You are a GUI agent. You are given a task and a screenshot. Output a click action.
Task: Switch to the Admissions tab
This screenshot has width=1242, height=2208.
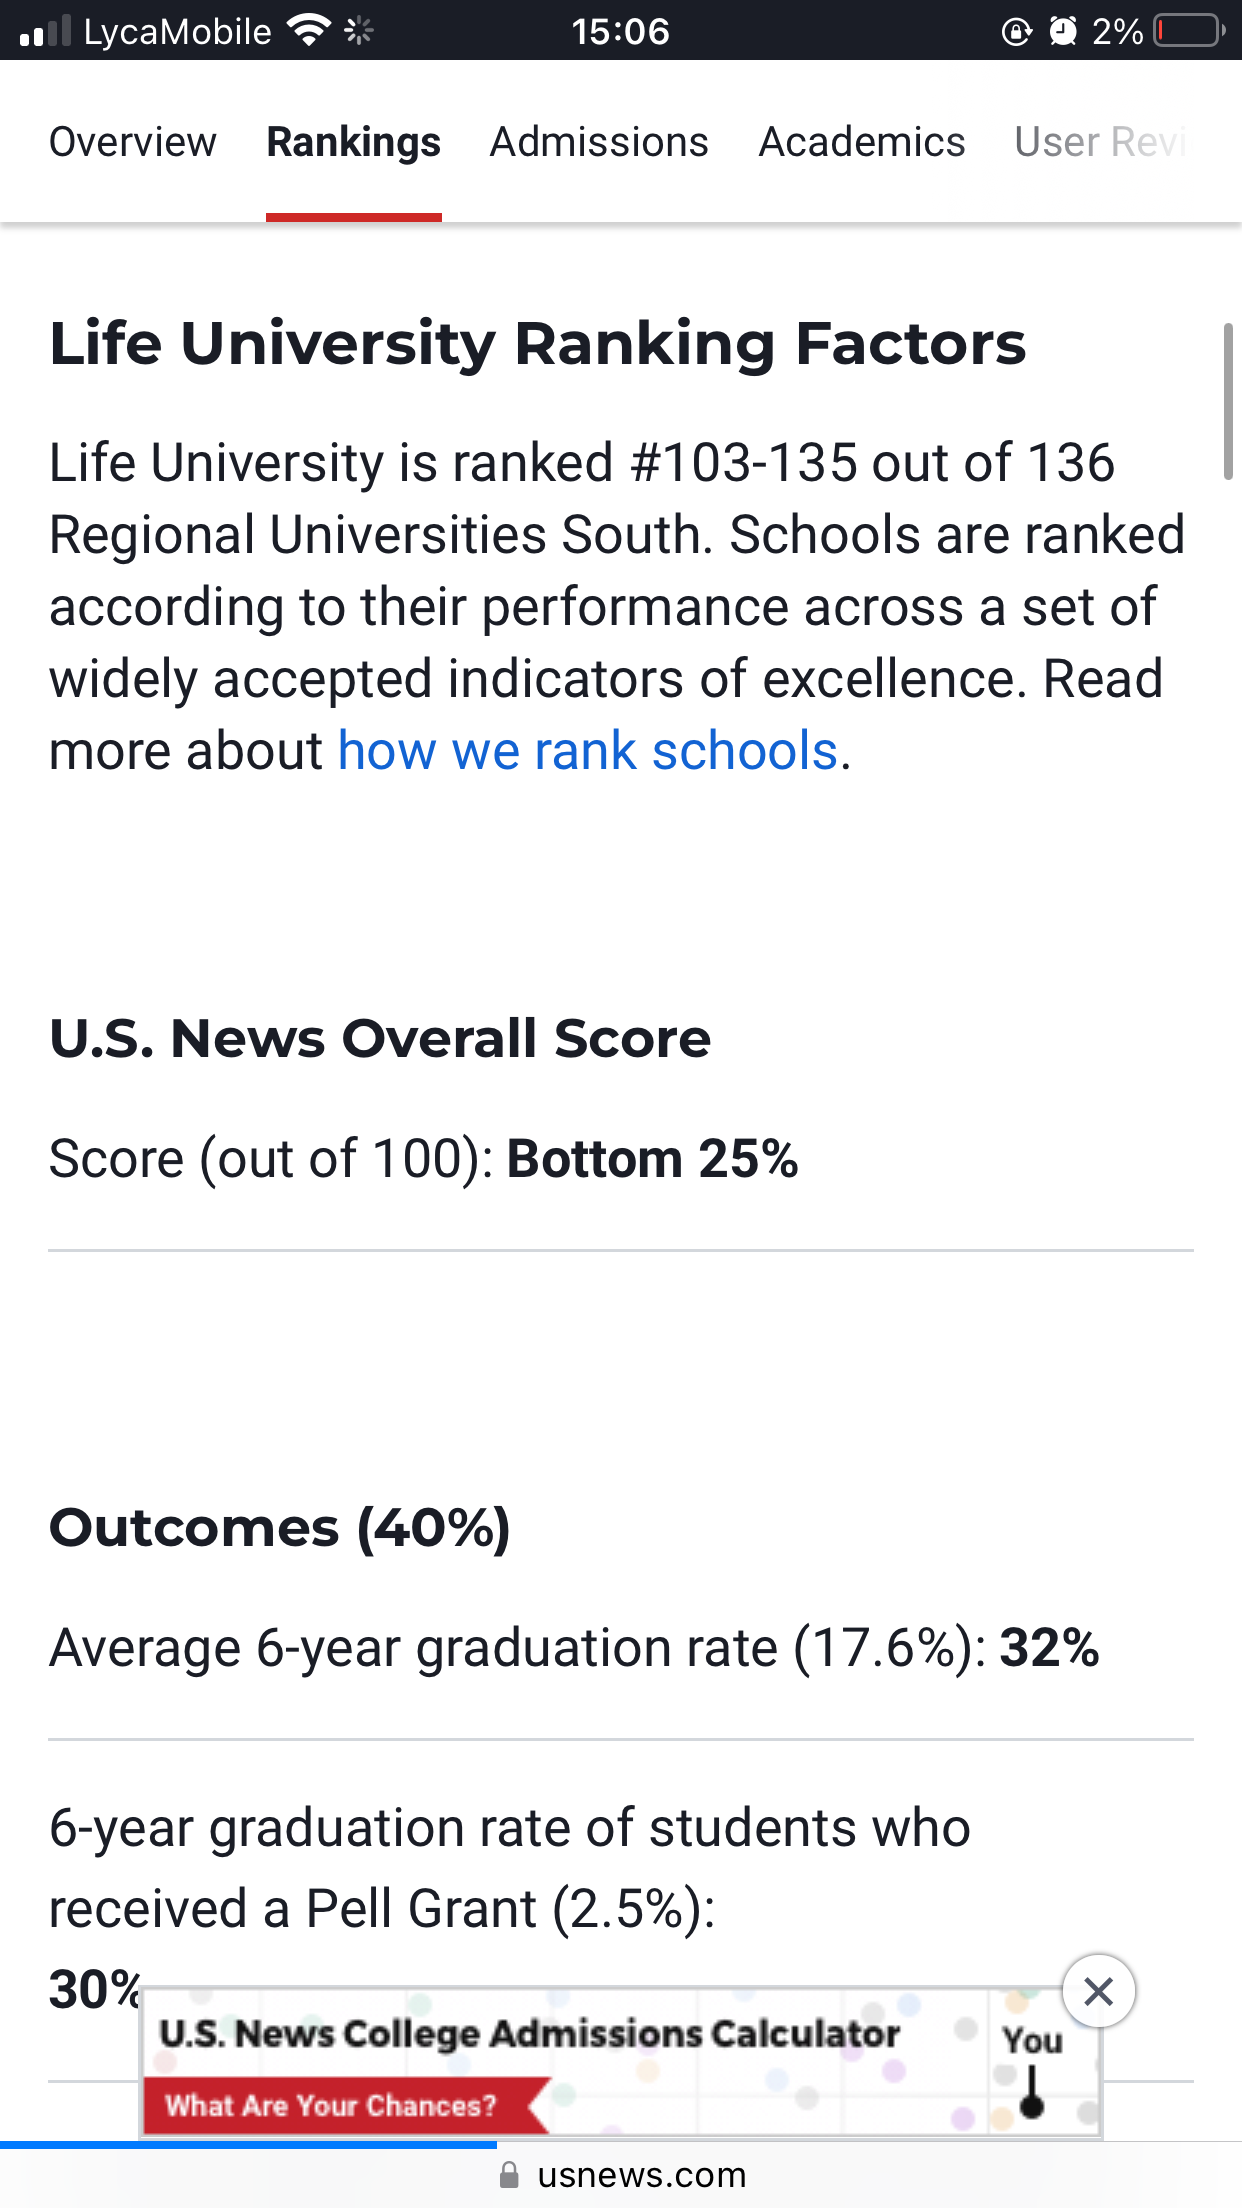pyautogui.click(x=599, y=142)
